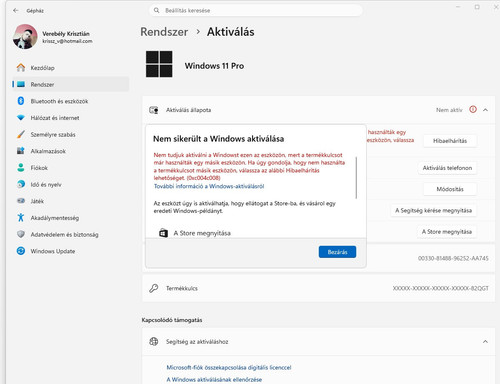
Task: Click the user profile picture
Action: pyautogui.click(x=25, y=36)
